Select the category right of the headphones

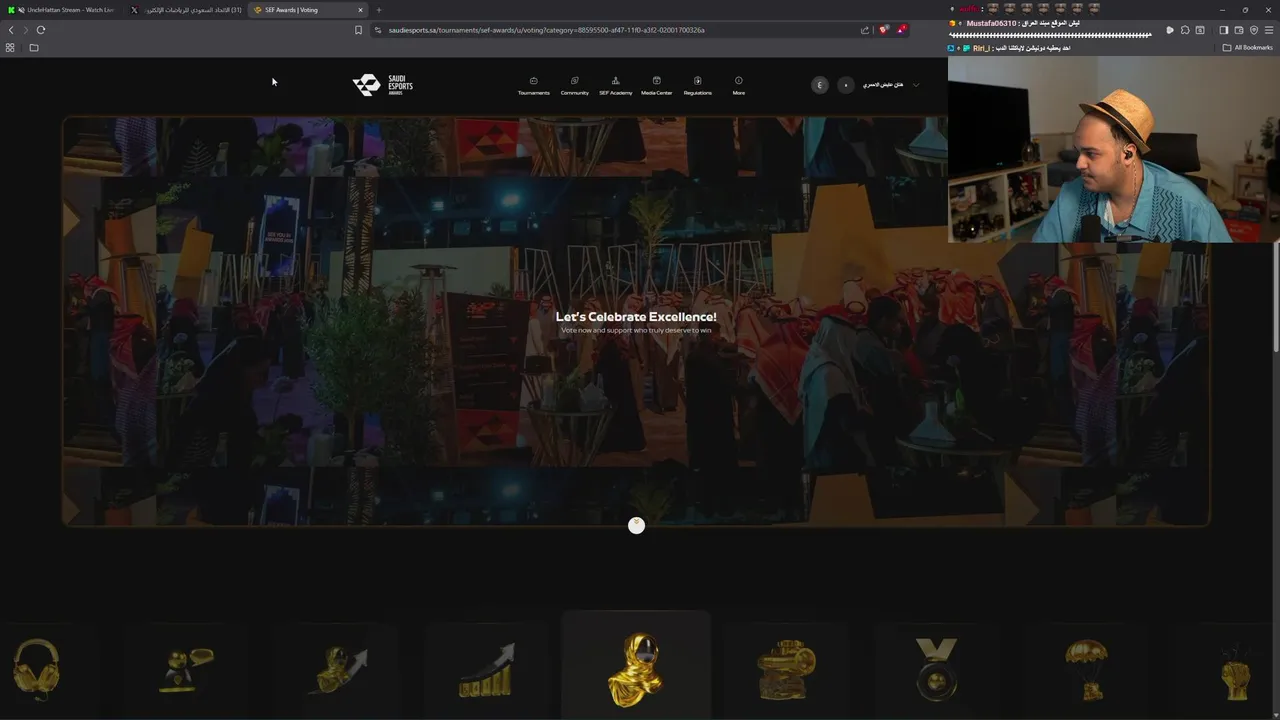coord(188,670)
